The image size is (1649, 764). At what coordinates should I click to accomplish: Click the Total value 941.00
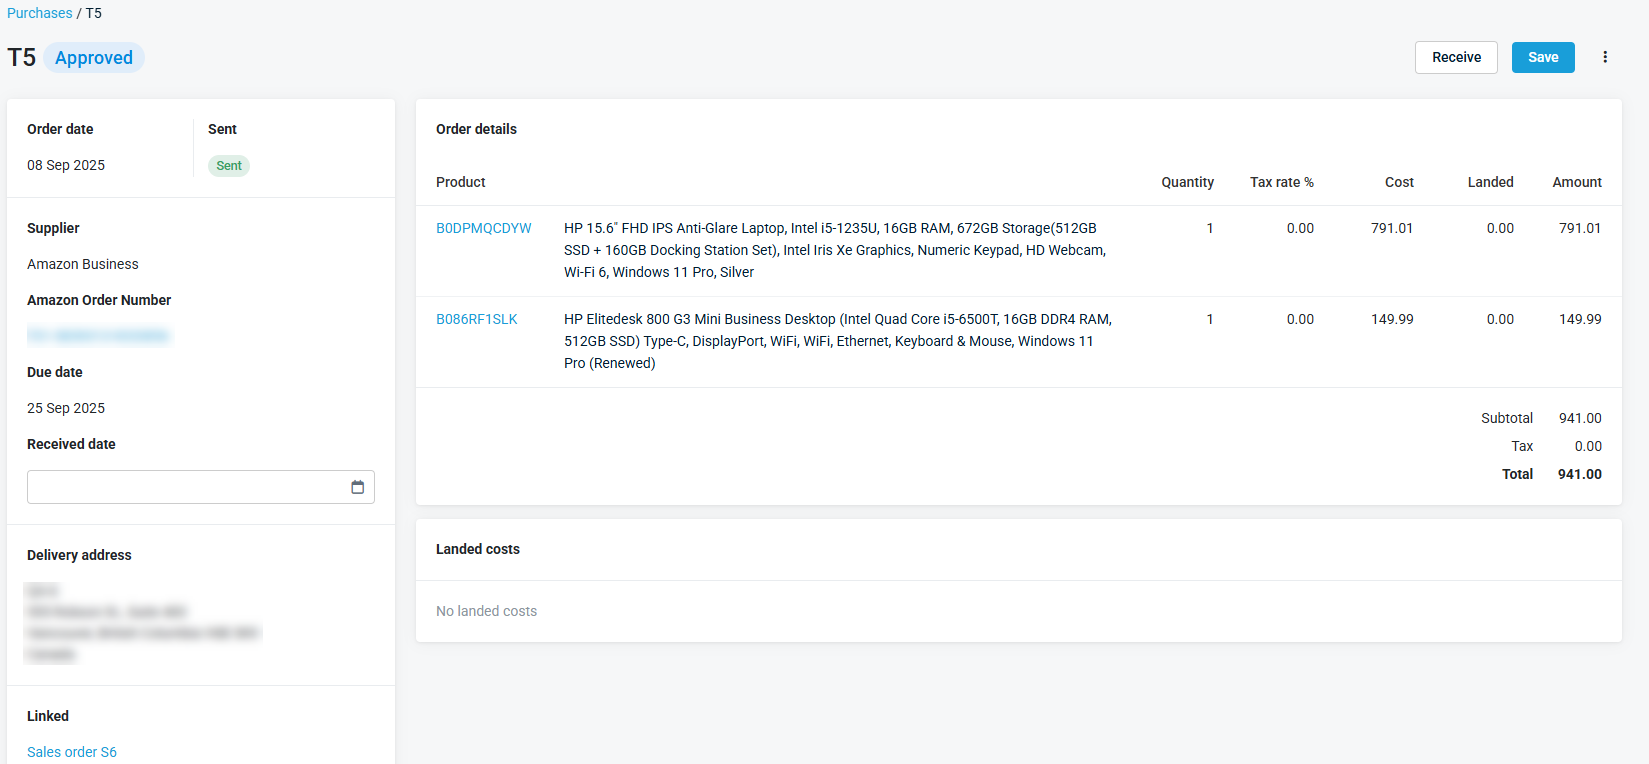tap(1579, 474)
